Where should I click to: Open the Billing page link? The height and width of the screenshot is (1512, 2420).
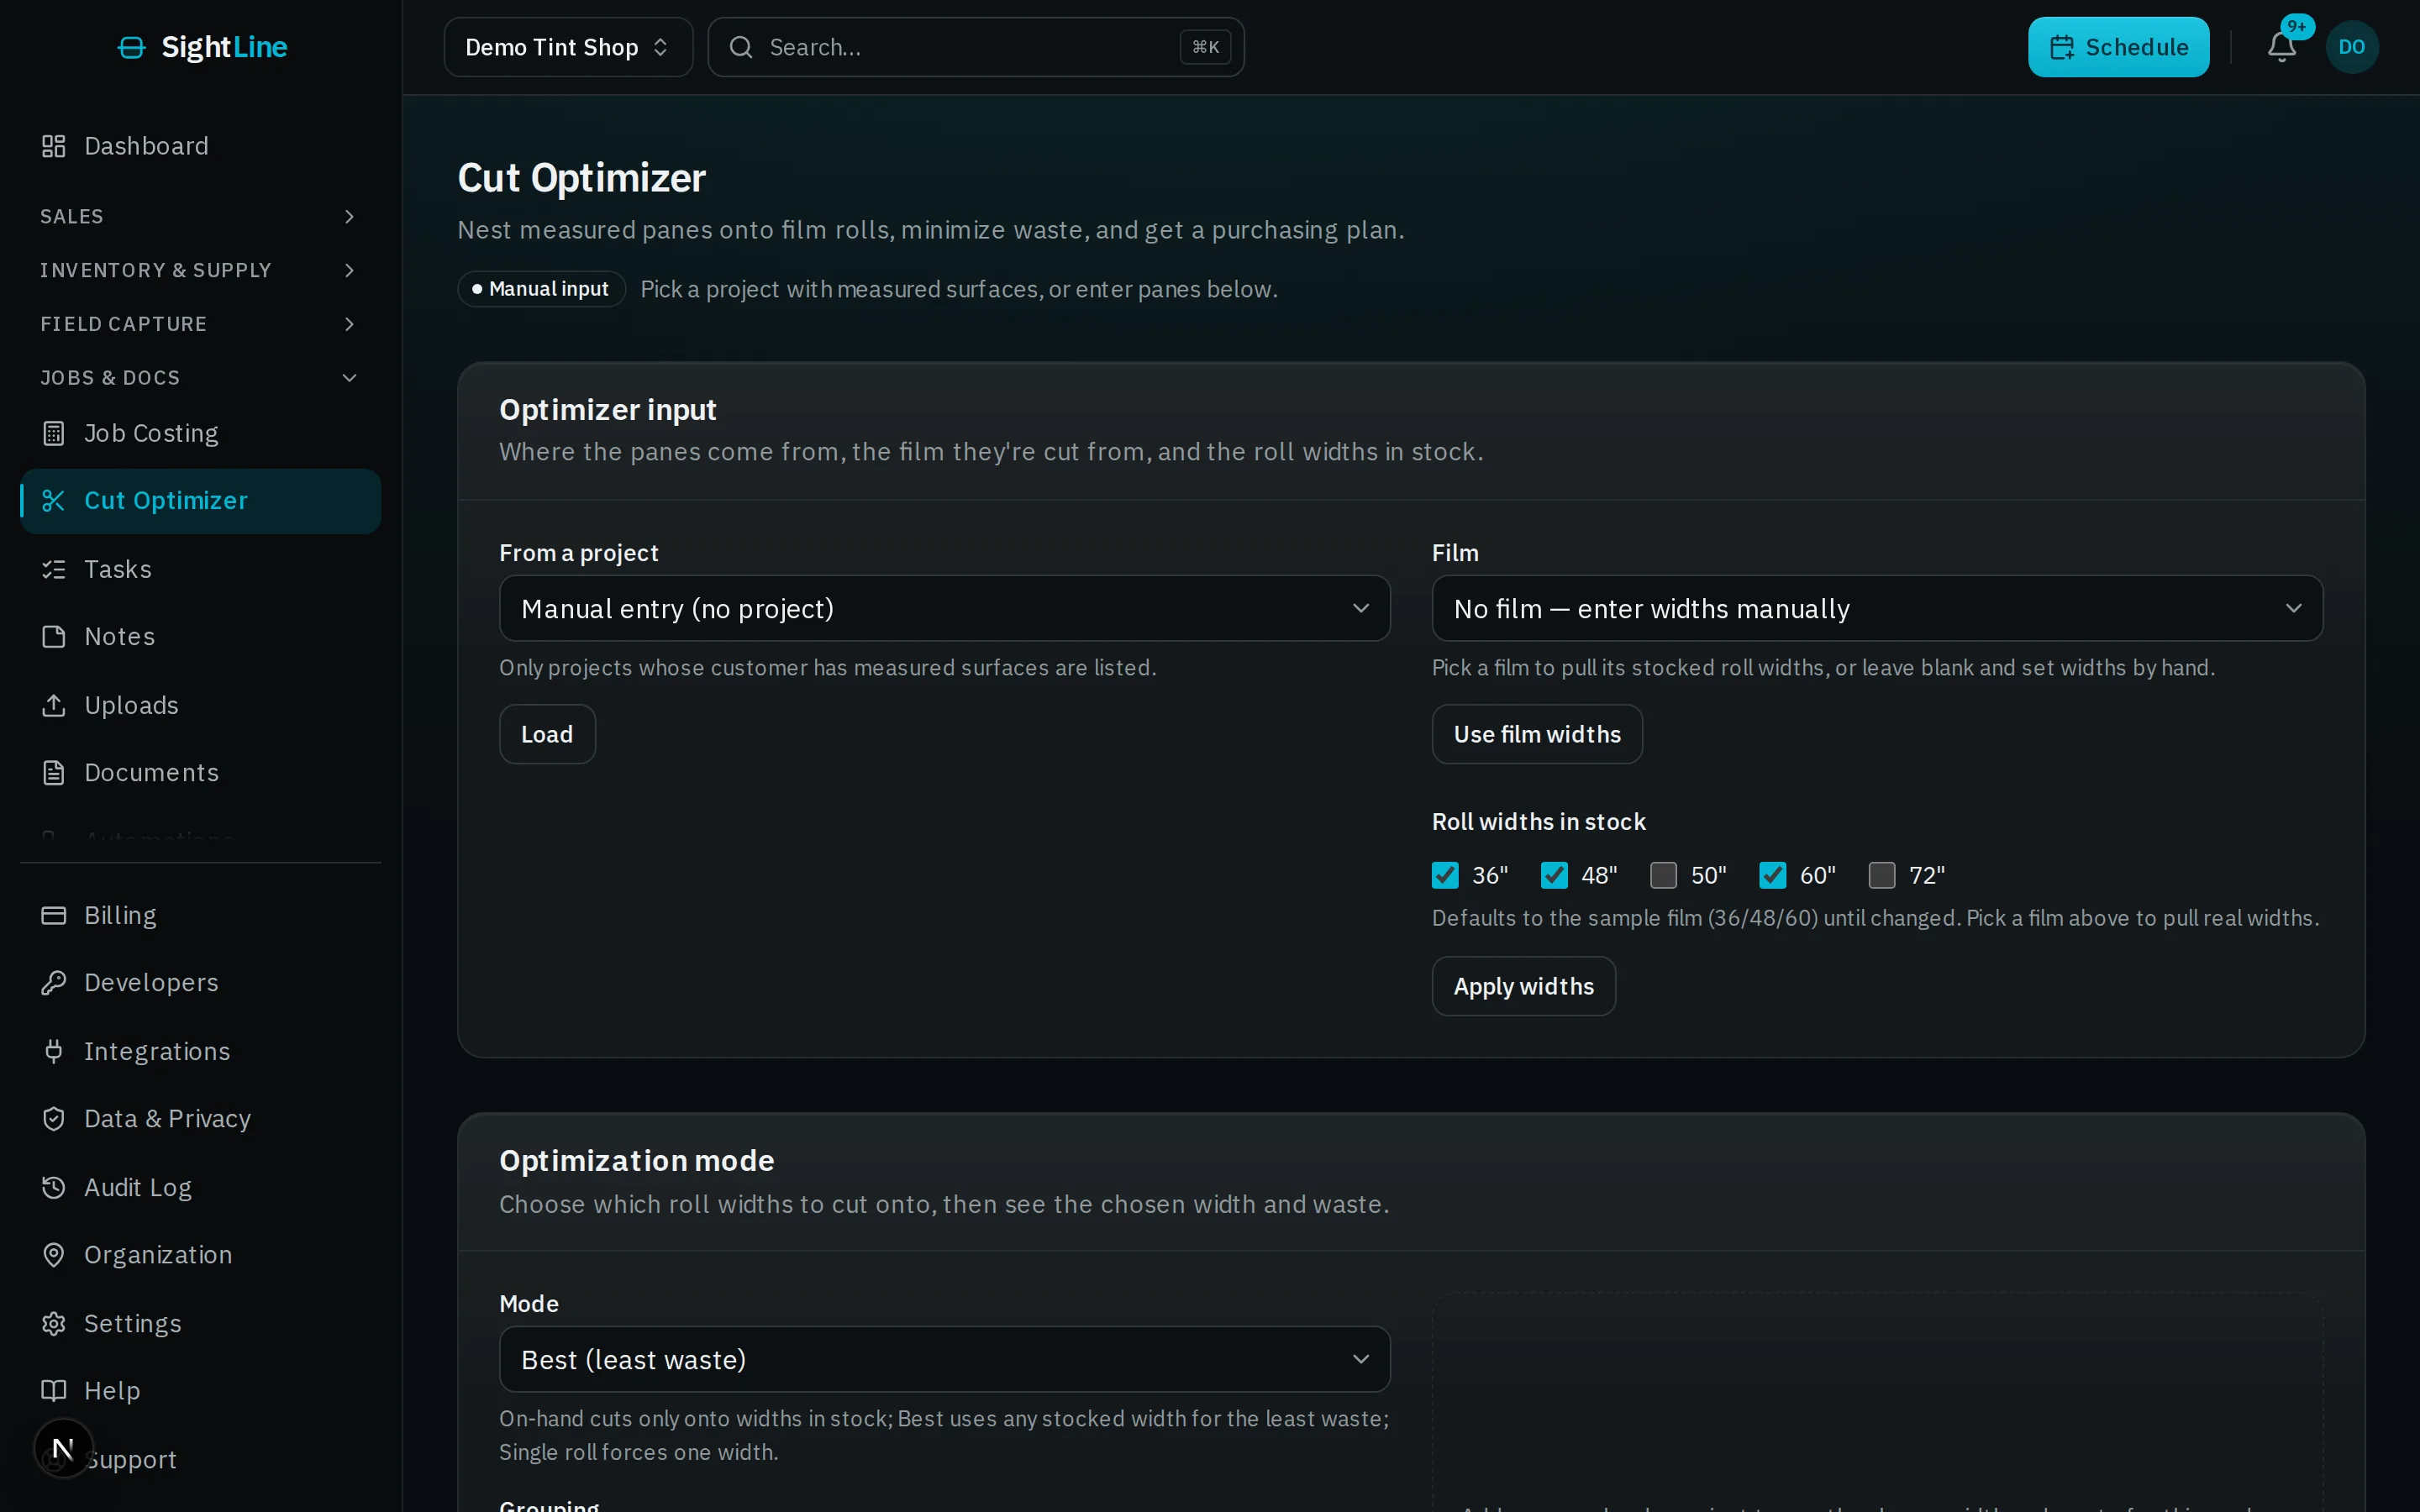tap(200, 915)
